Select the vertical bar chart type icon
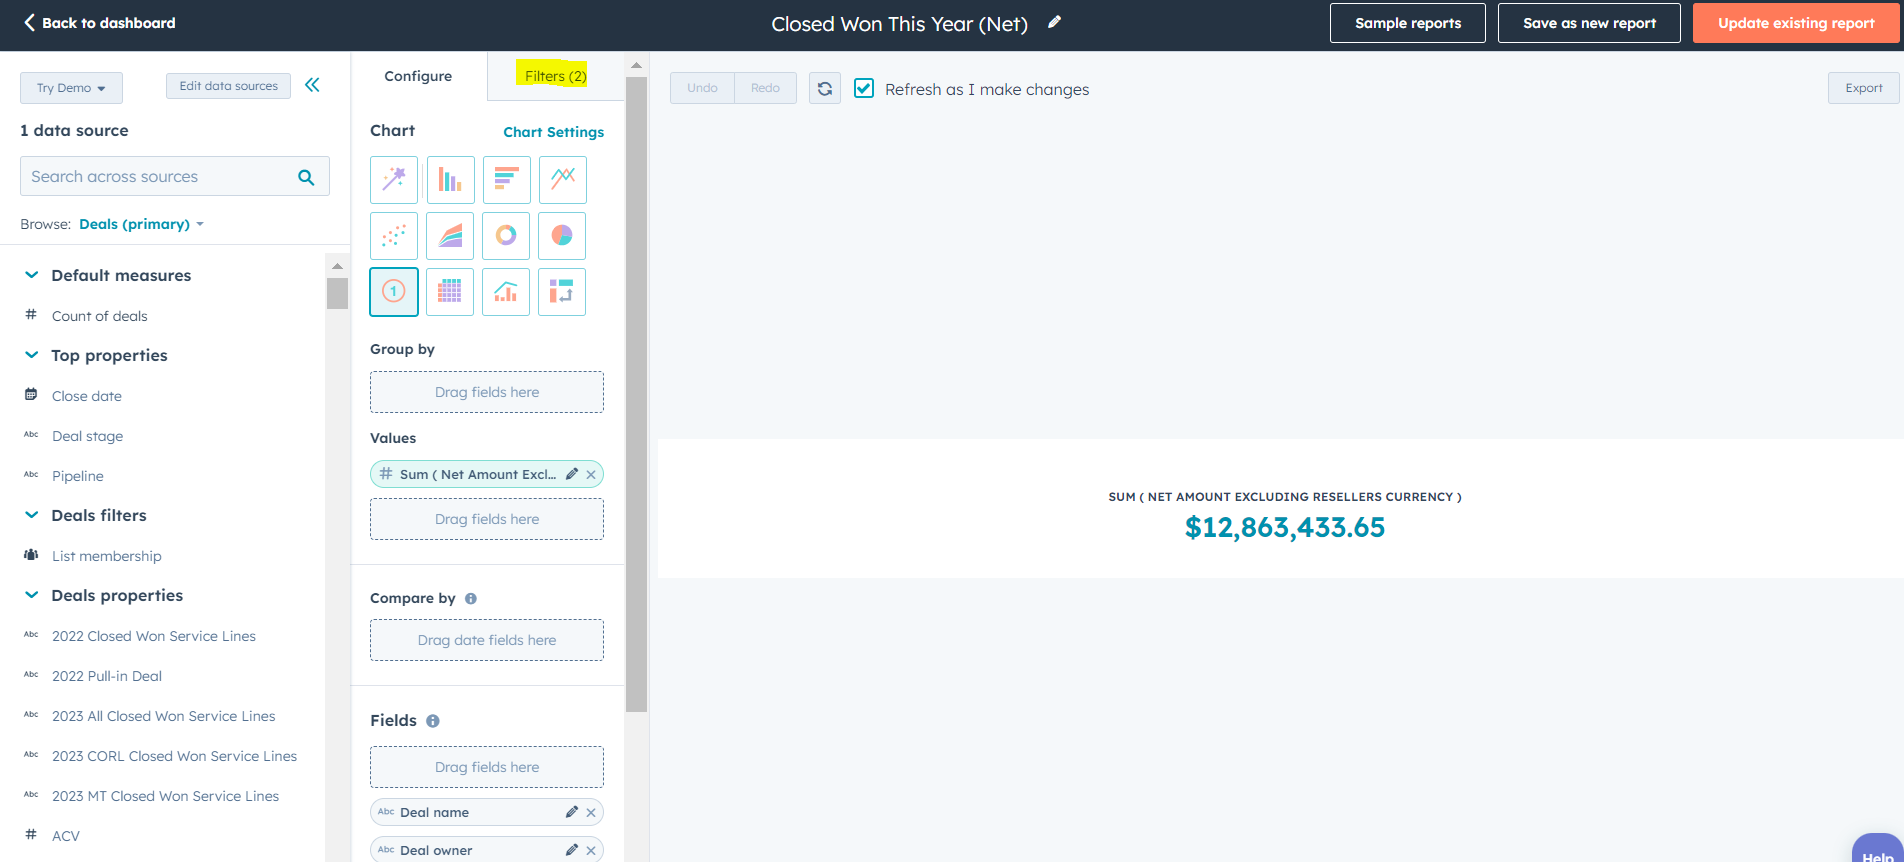The height and width of the screenshot is (862, 1904). click(450, 180)
